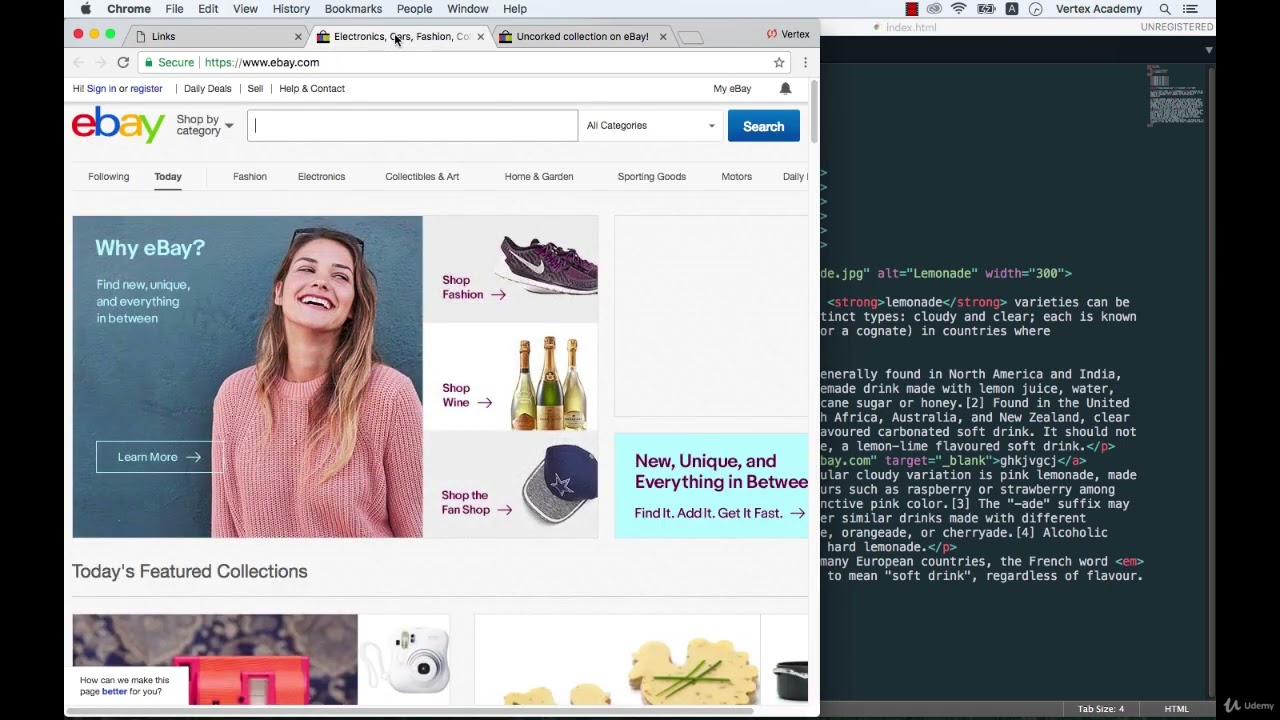The width and height of the screenshot is (1280, 720).
Task: Switch to the Uncorked collection on eBay tab
Action: [x=582, y=37]
